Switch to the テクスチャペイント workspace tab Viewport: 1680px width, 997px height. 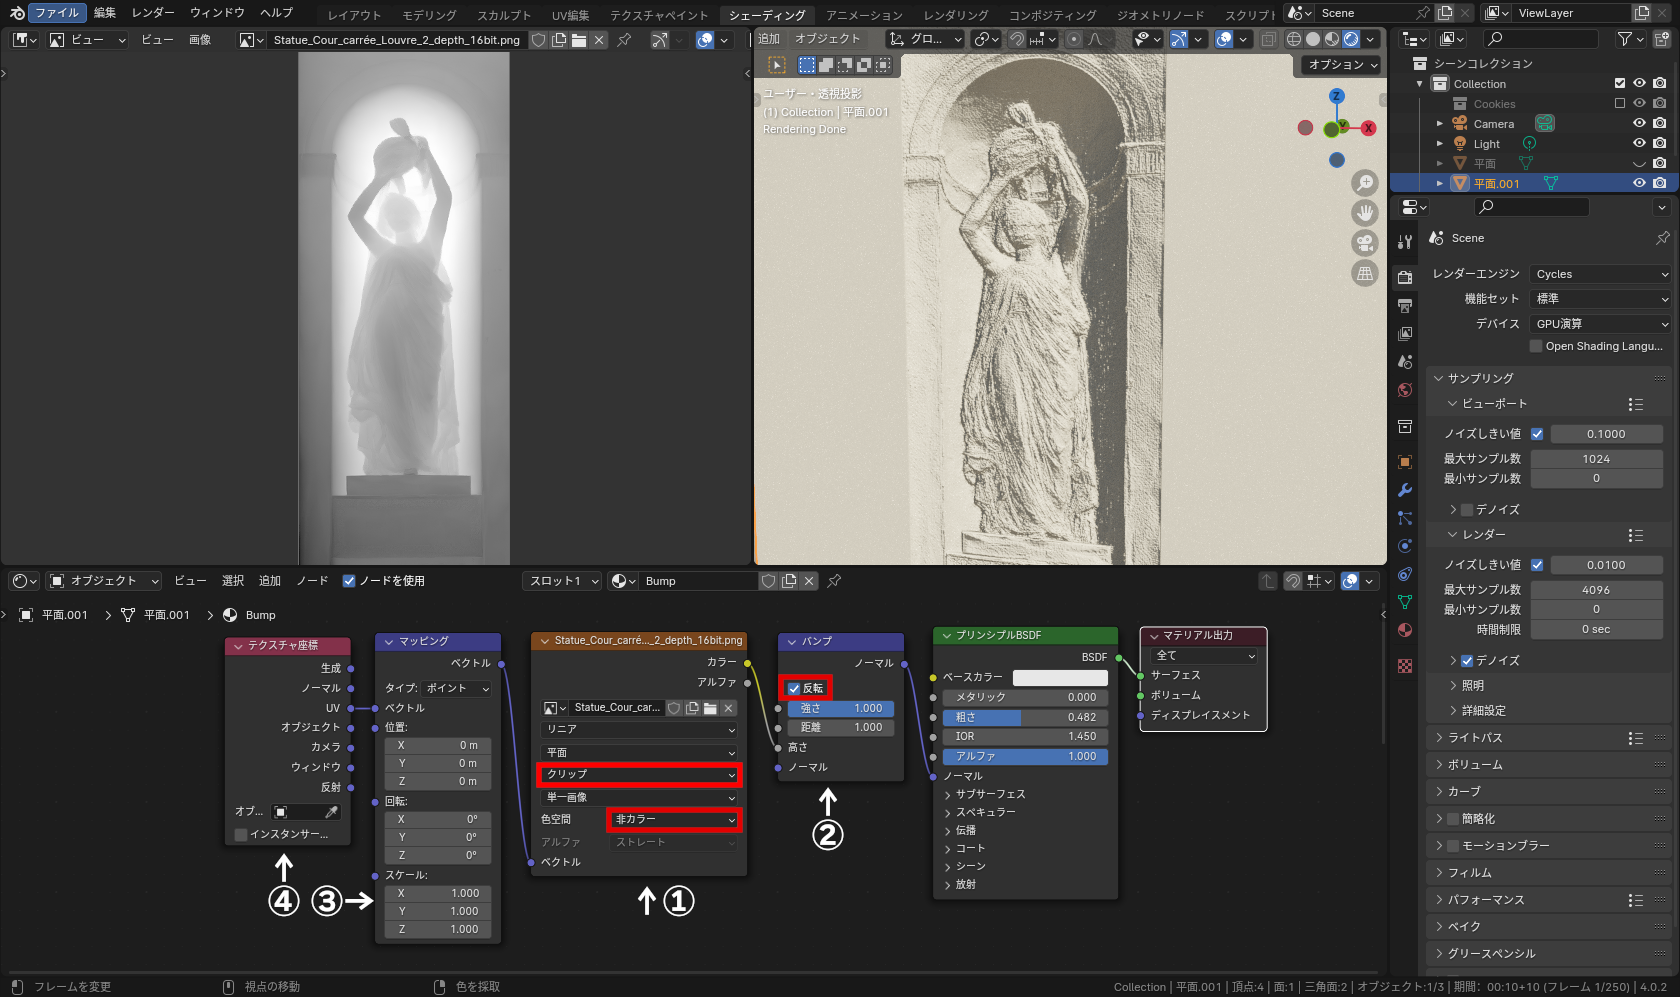[658, 15]
